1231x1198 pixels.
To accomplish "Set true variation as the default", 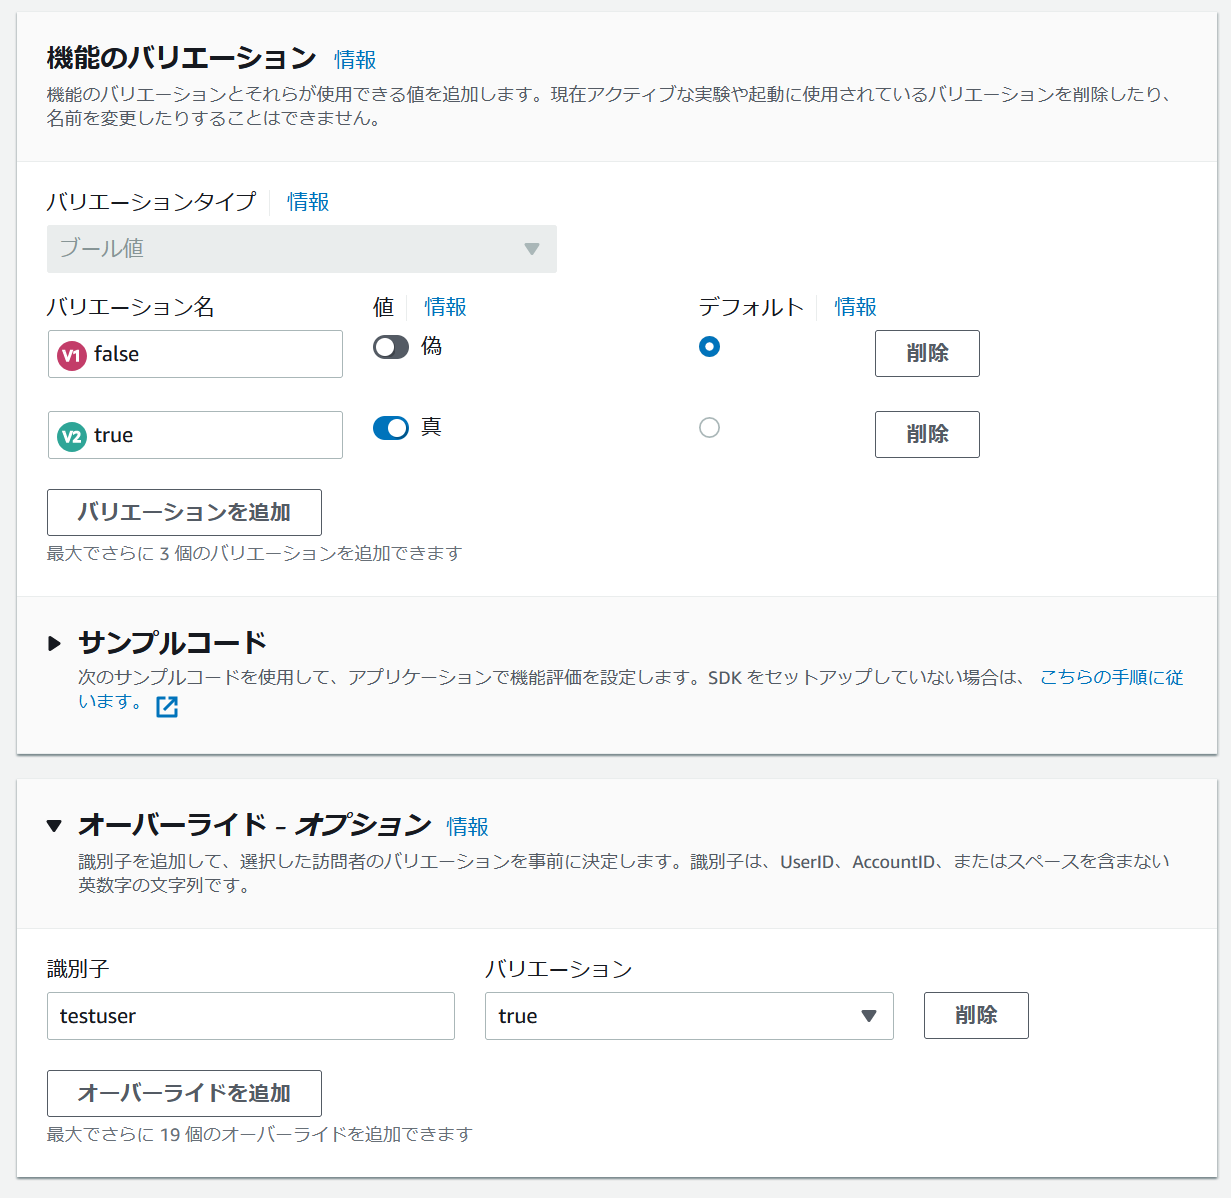I will [709, 428].
